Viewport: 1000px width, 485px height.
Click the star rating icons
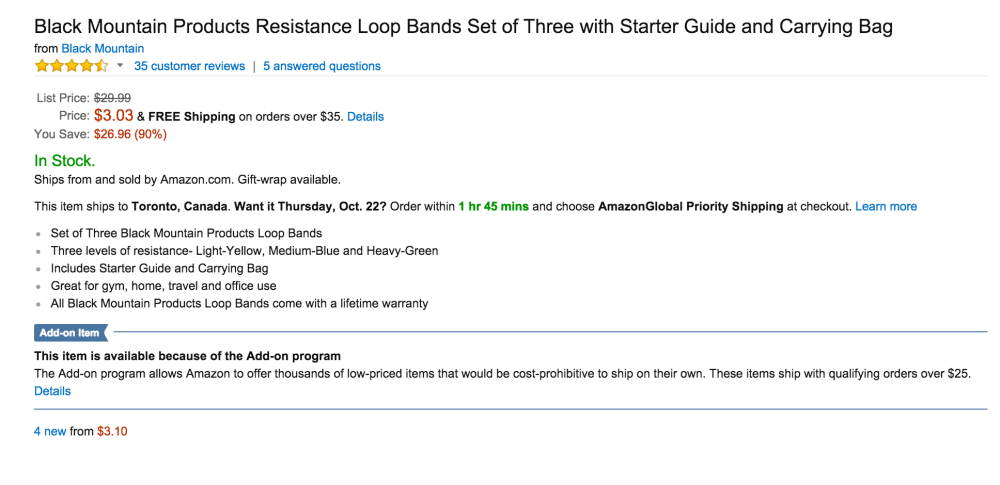click(71, 66)
